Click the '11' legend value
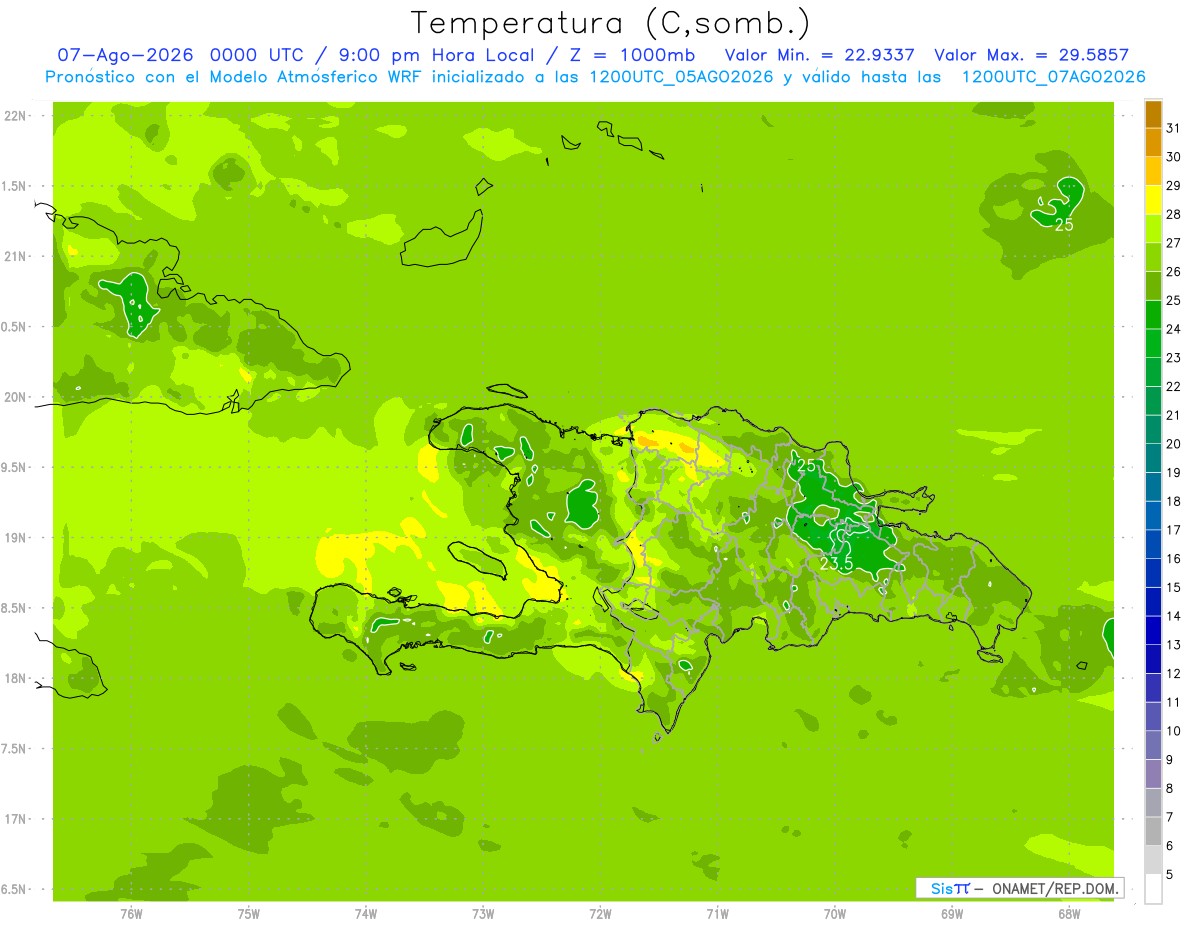Screen dimensions: 1200x927 pyautogui.click(x=1174, y=702)
